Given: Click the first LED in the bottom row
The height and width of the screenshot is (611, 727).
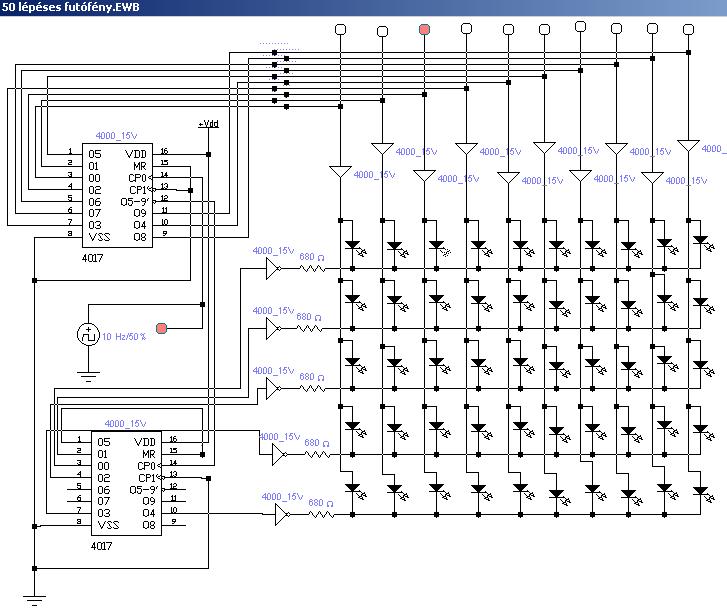Looking at the screenshot, I should pos(354,490).
